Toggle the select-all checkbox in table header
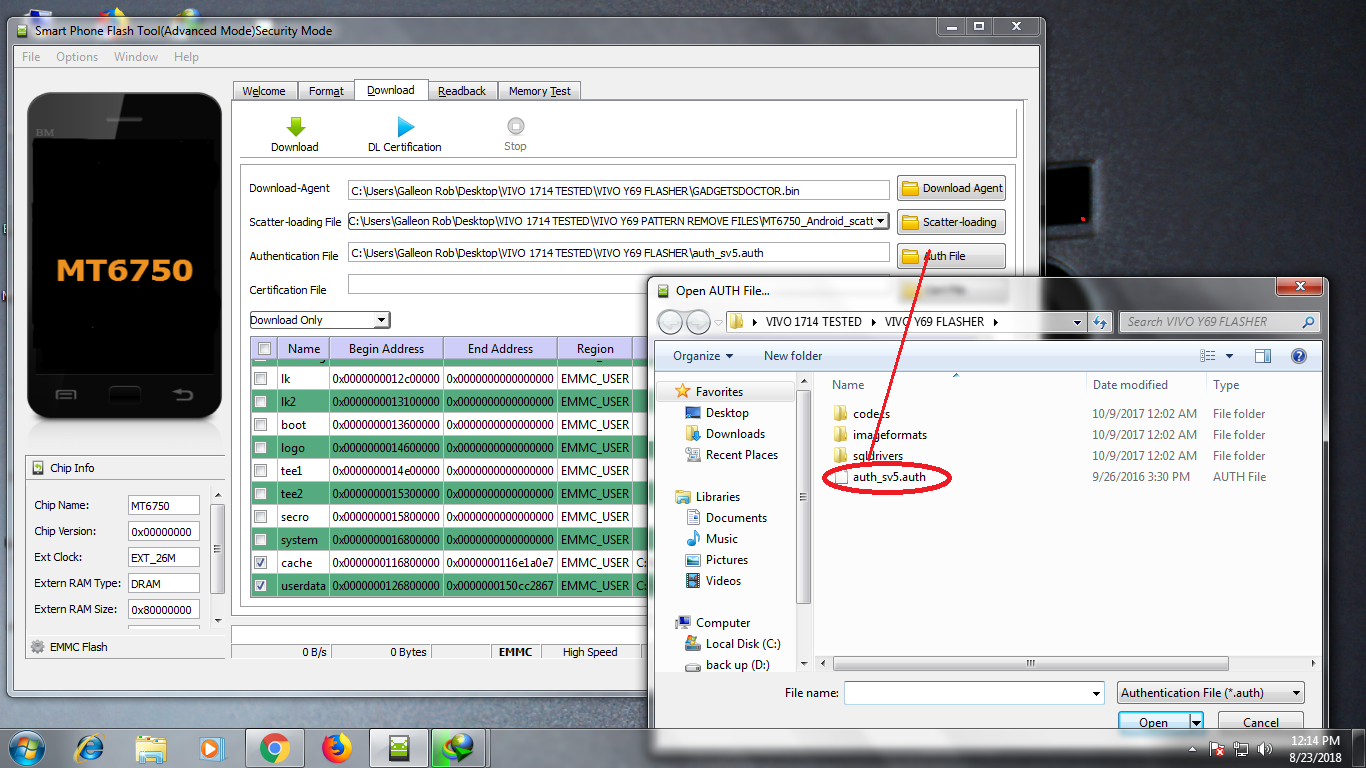Viewport: 1366px width, 768px height. tap(264, 349)
